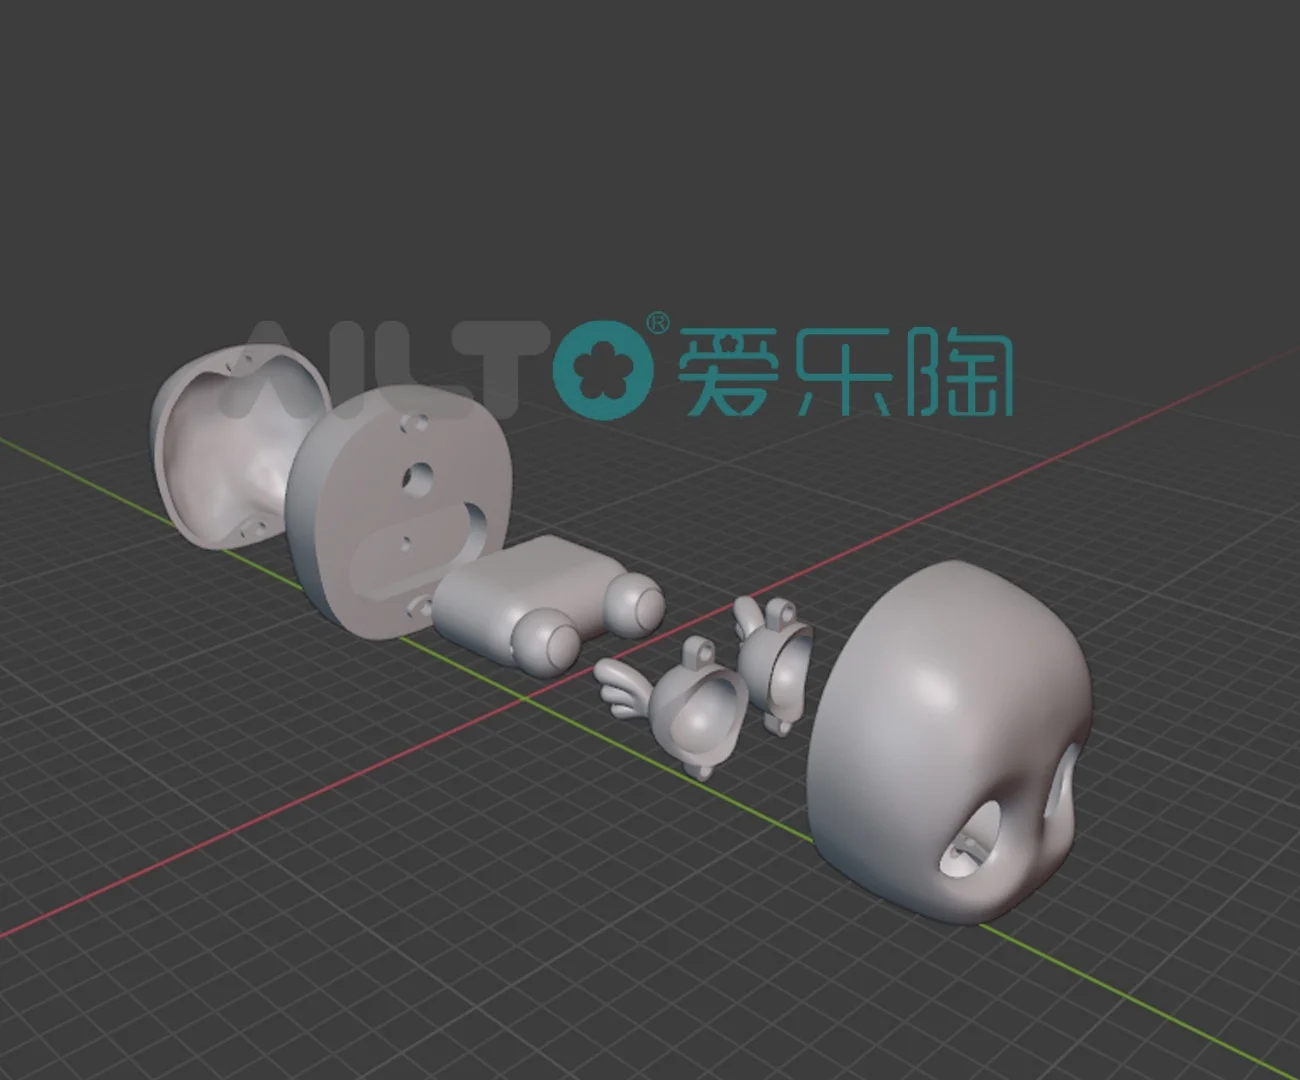Click the registered trademark symbol by logo
1300x1080 pixels.
click(657, 323)
